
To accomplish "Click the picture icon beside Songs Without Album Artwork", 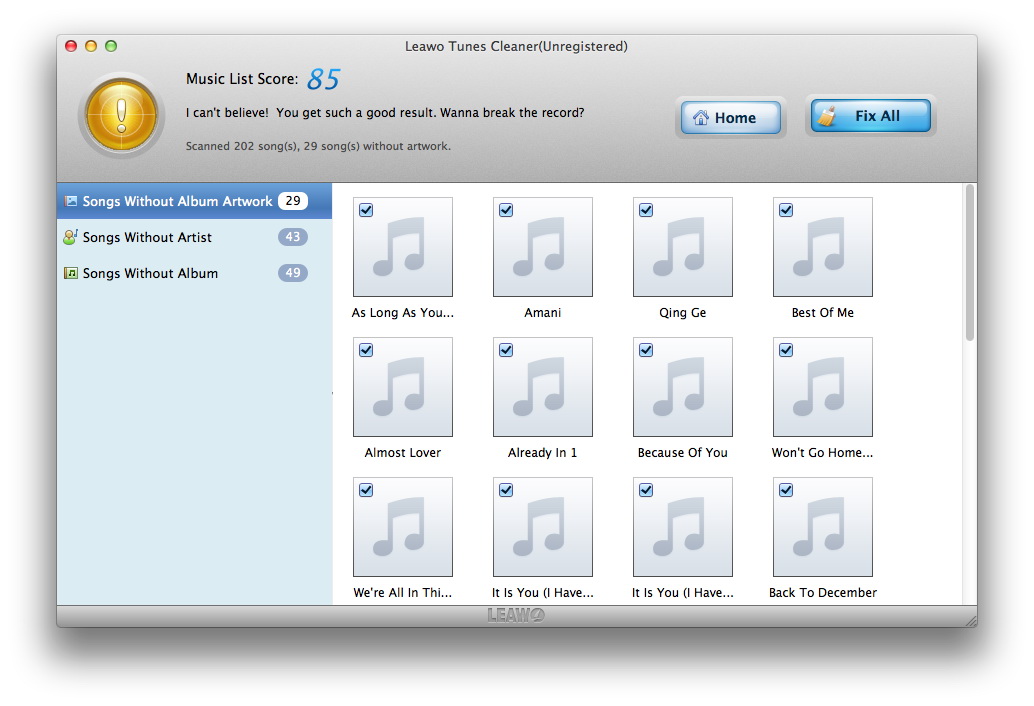I will click(70, 201).
